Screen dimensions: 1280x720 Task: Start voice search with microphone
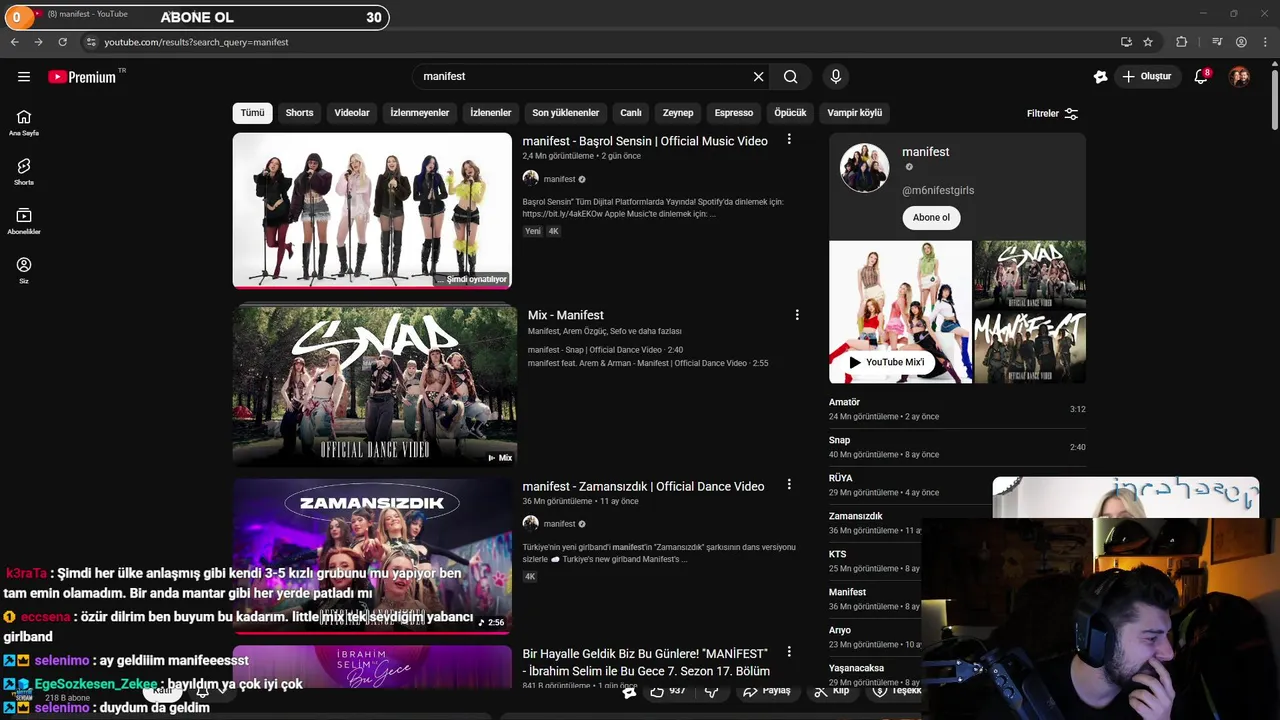pyautogui.click(x=836, y=76)
